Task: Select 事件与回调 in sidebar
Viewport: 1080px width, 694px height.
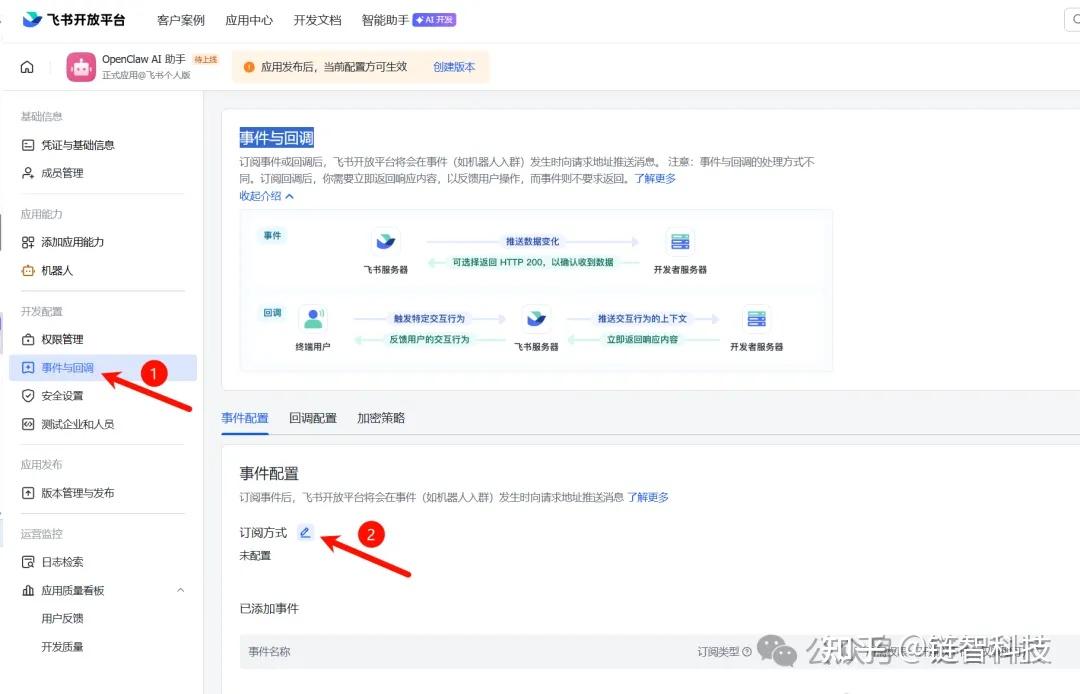Action: (x=103, y=368)
